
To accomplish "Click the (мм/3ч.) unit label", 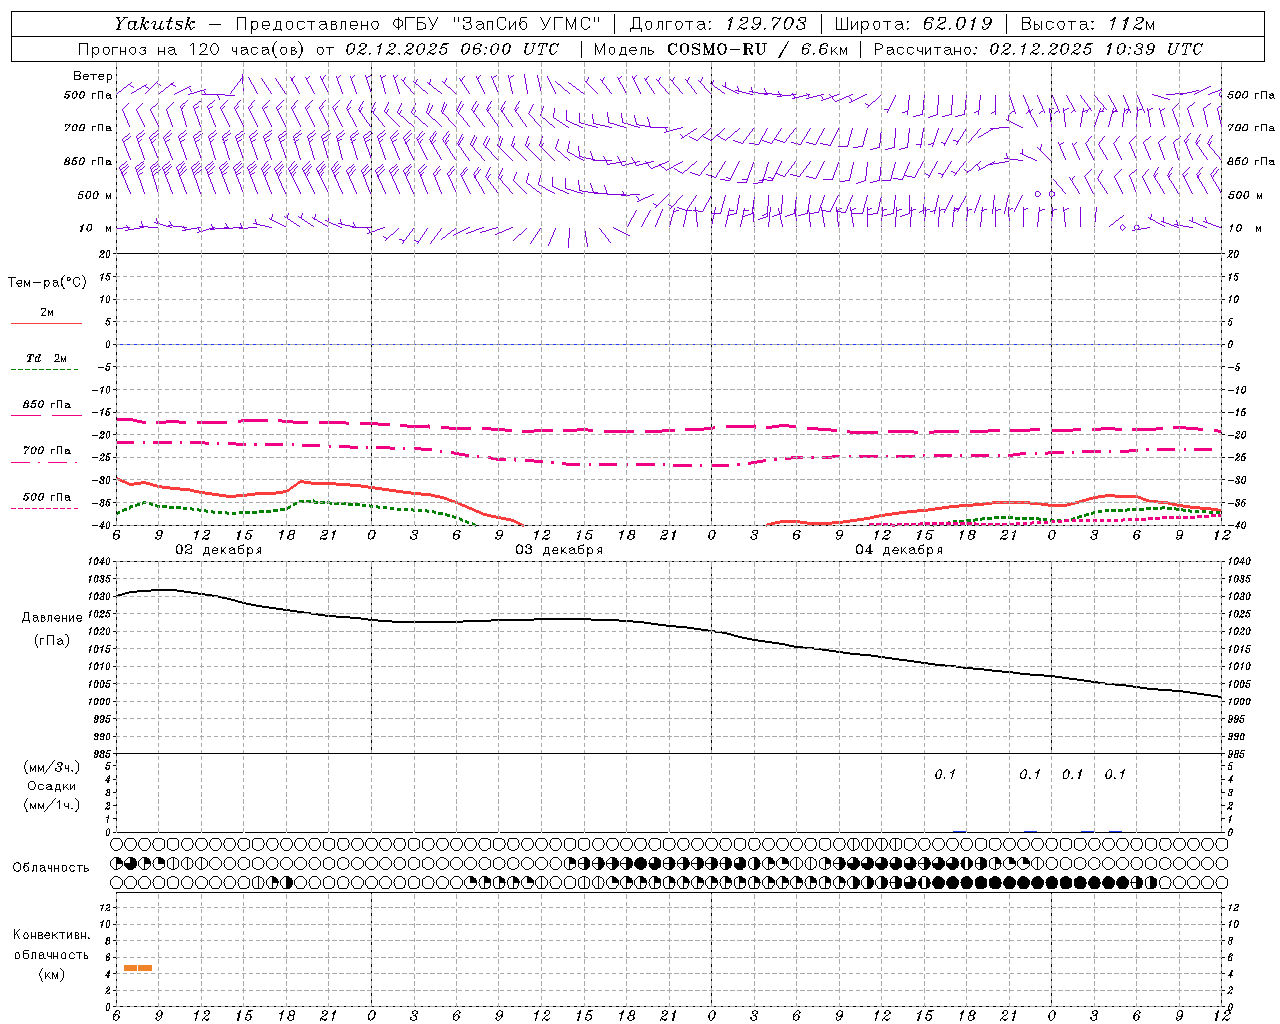I will point(52,768).
